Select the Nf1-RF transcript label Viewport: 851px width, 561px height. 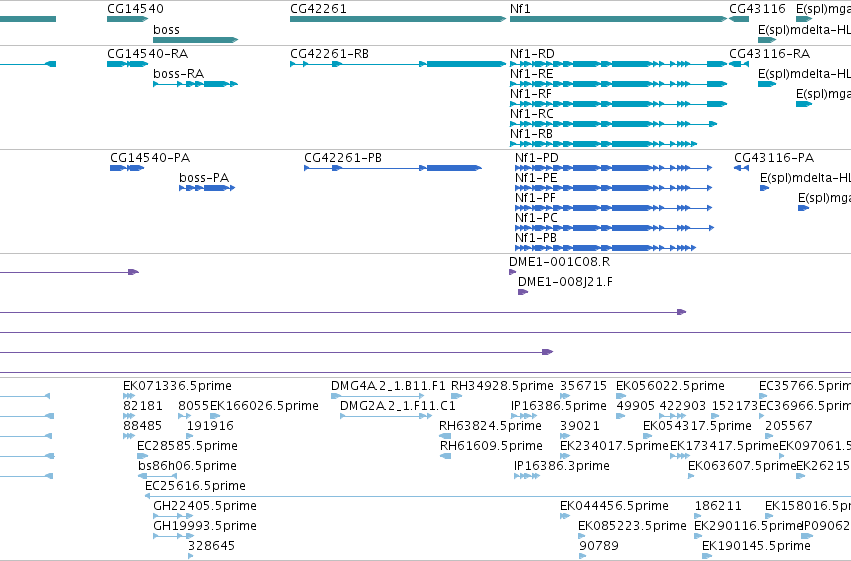coord(531,94)
